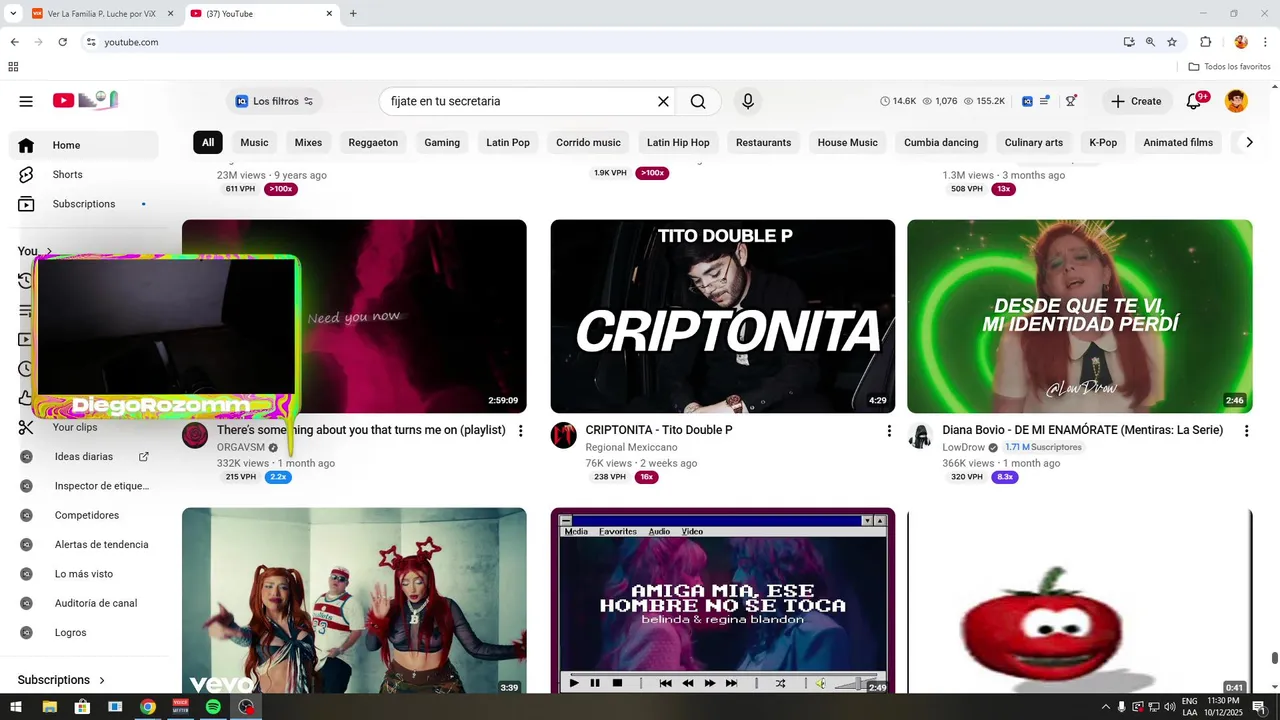Show hidden system tray icons
This screenshot has width=1280, height=720.
pyautogui.click(x=1105, y=707)
